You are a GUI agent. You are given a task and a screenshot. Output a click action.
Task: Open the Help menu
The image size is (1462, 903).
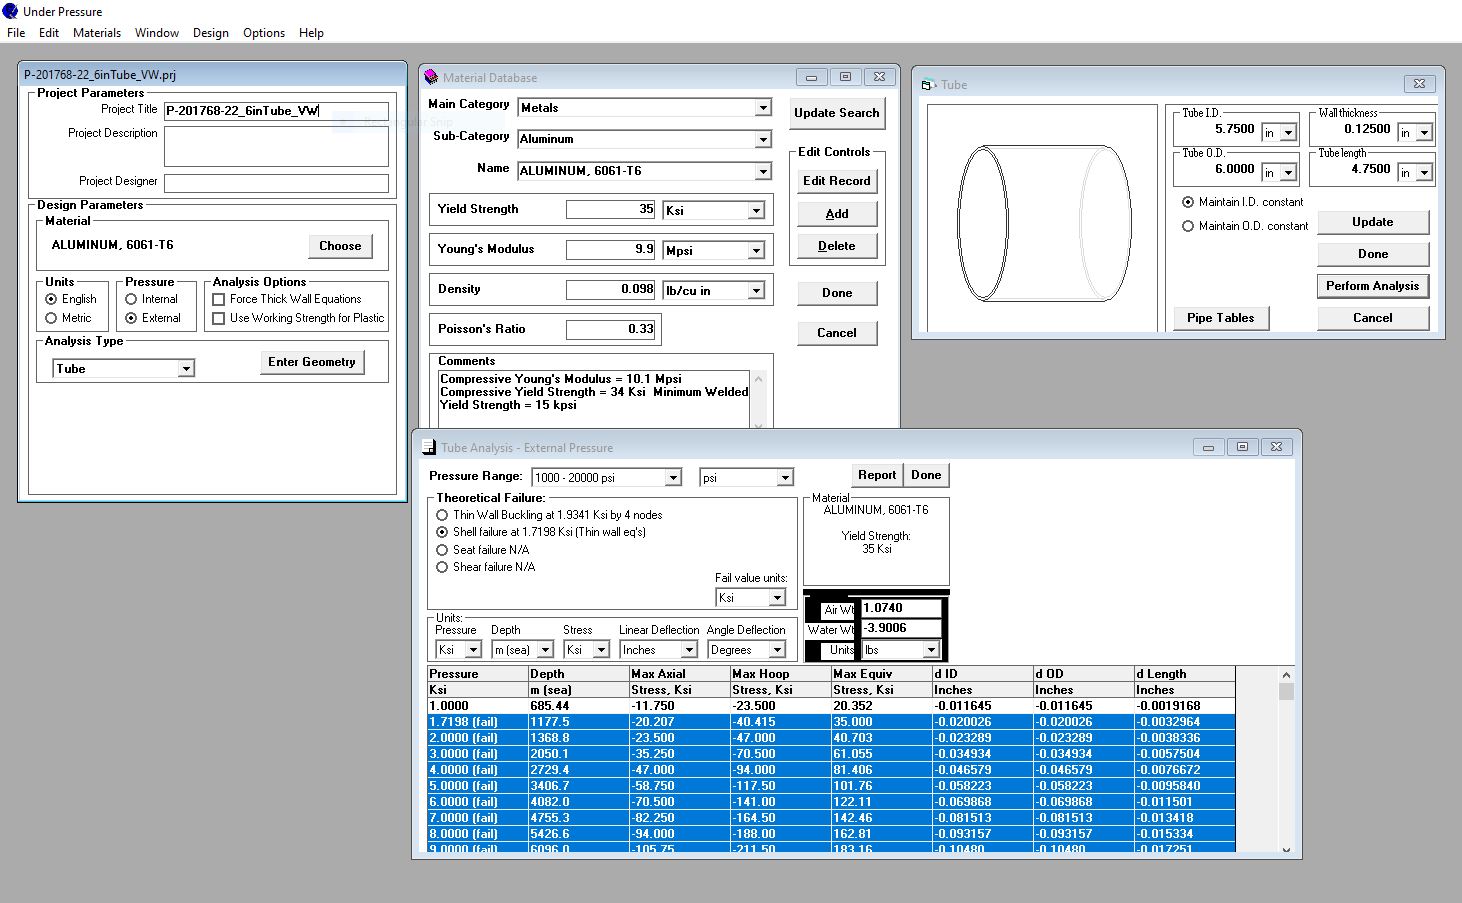312,33
